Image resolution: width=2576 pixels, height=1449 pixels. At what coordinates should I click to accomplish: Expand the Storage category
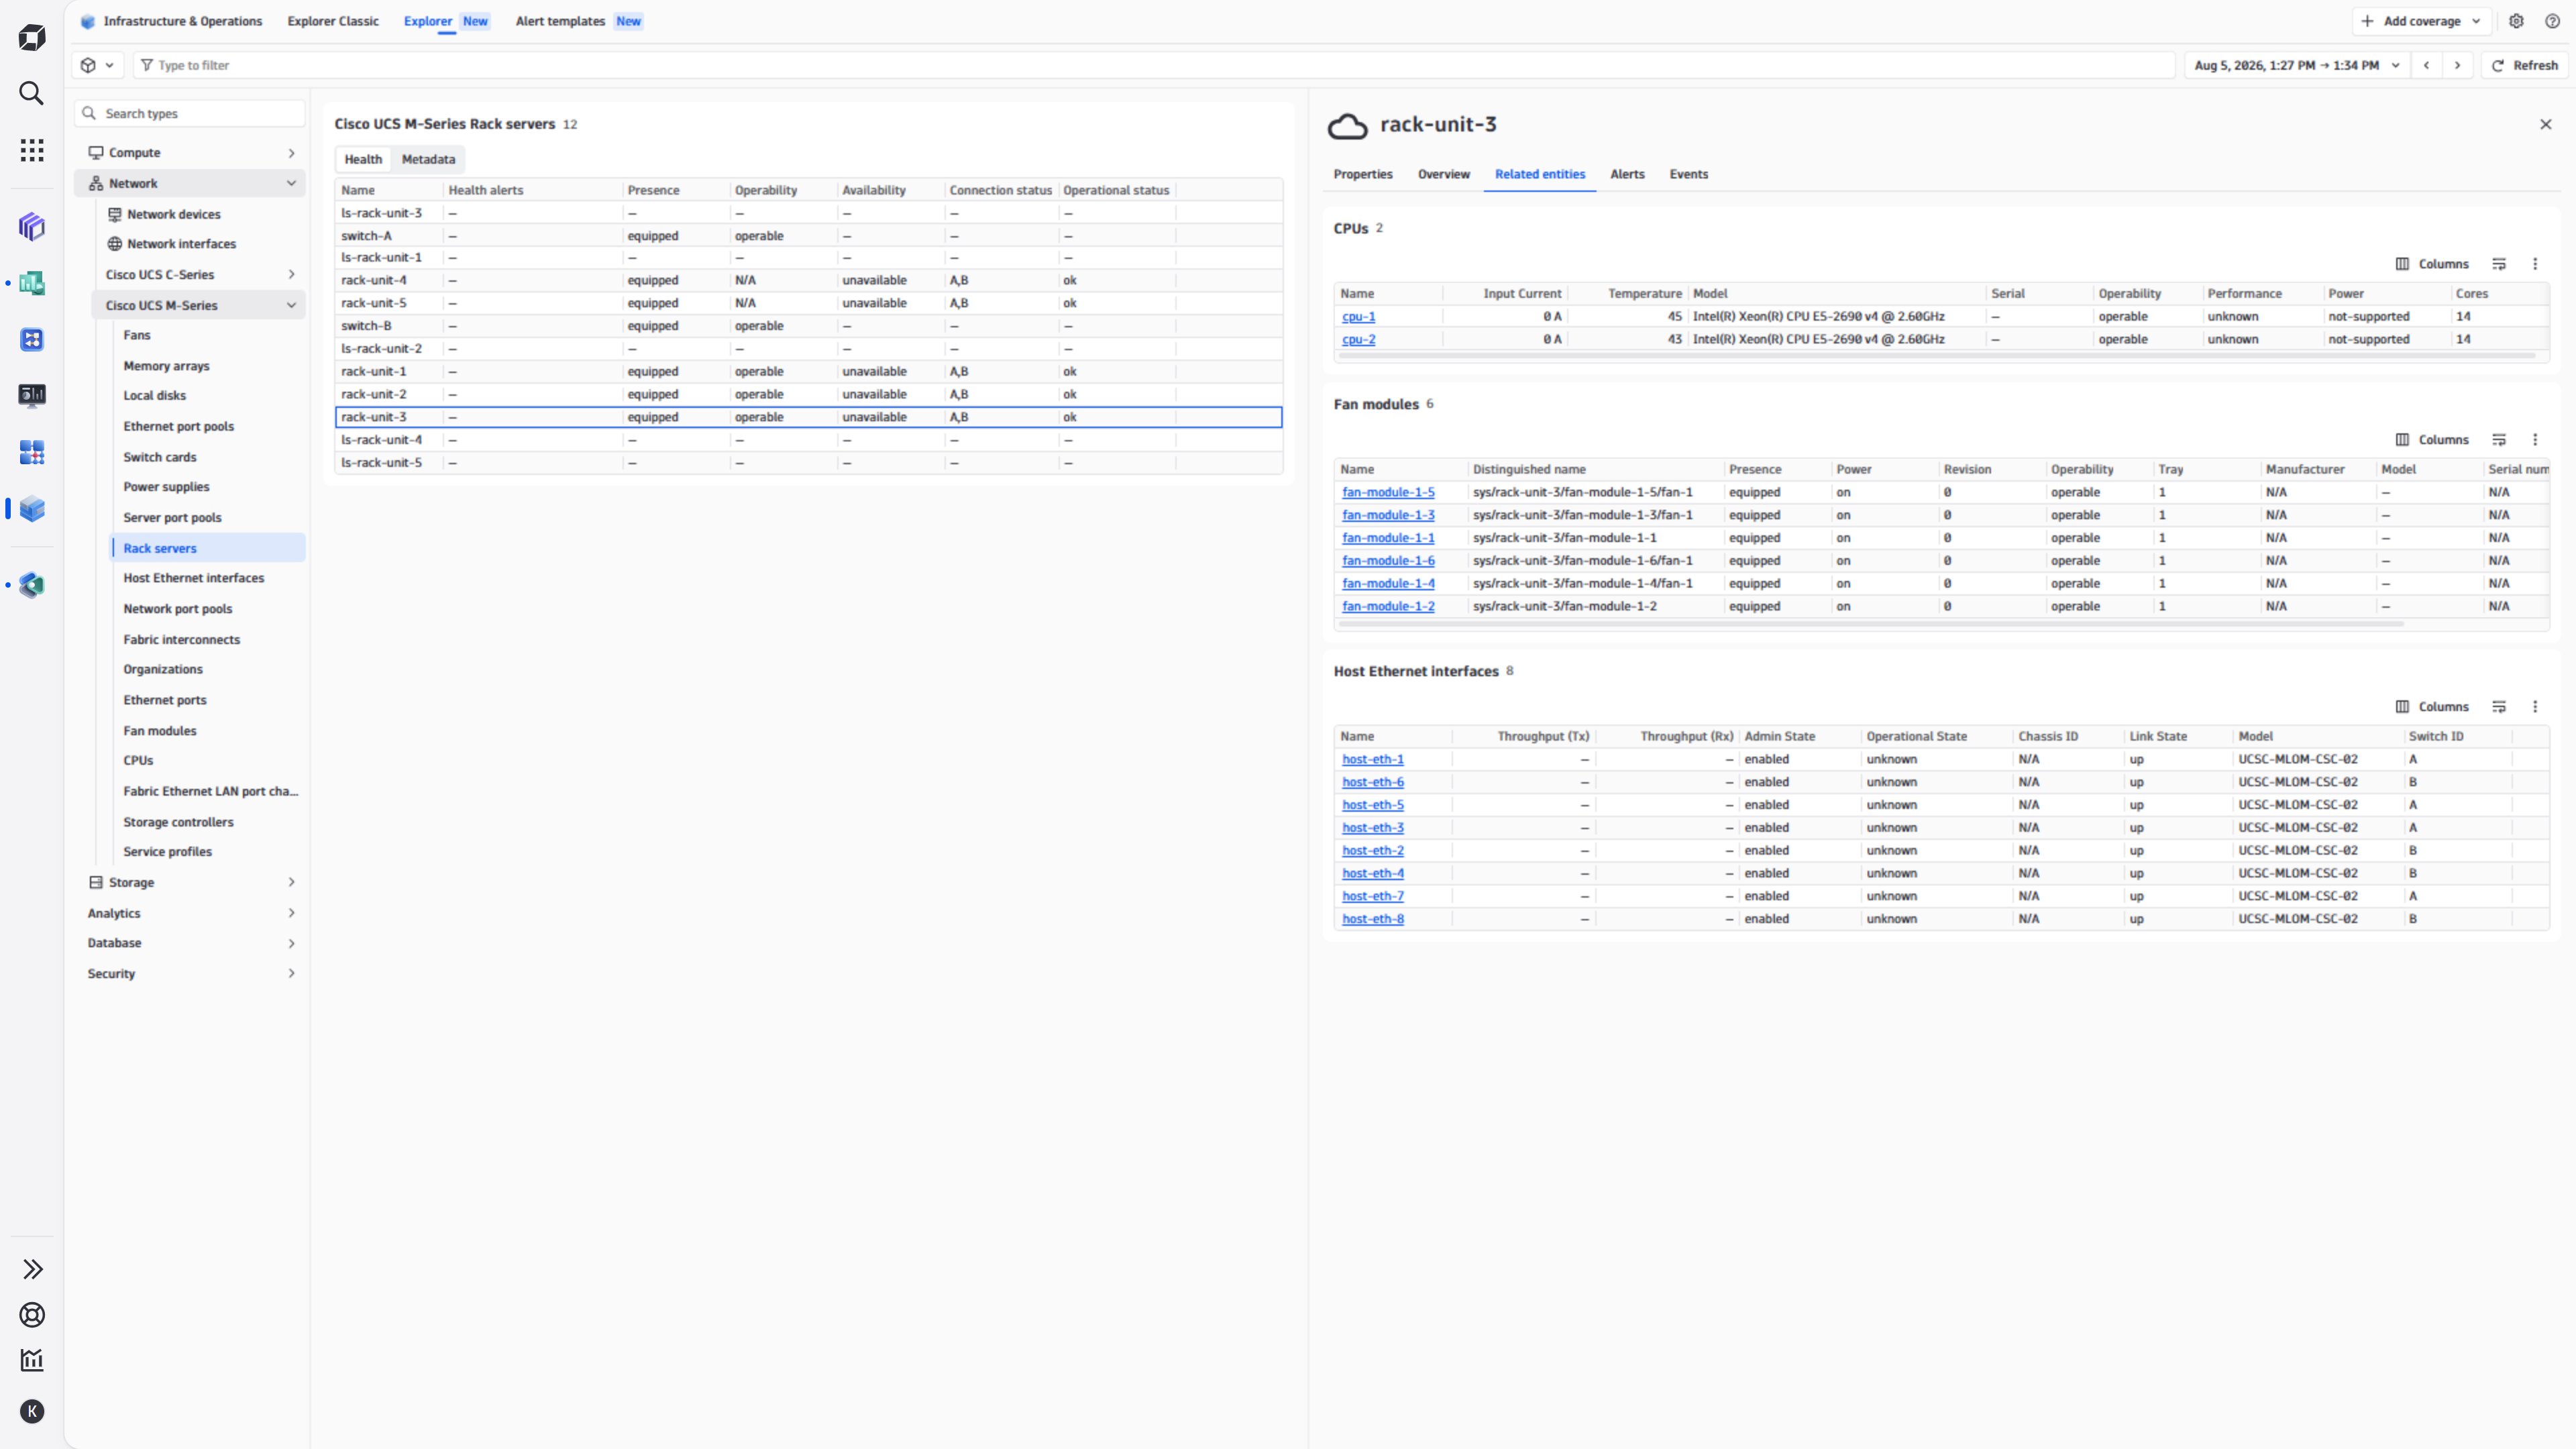291,882
